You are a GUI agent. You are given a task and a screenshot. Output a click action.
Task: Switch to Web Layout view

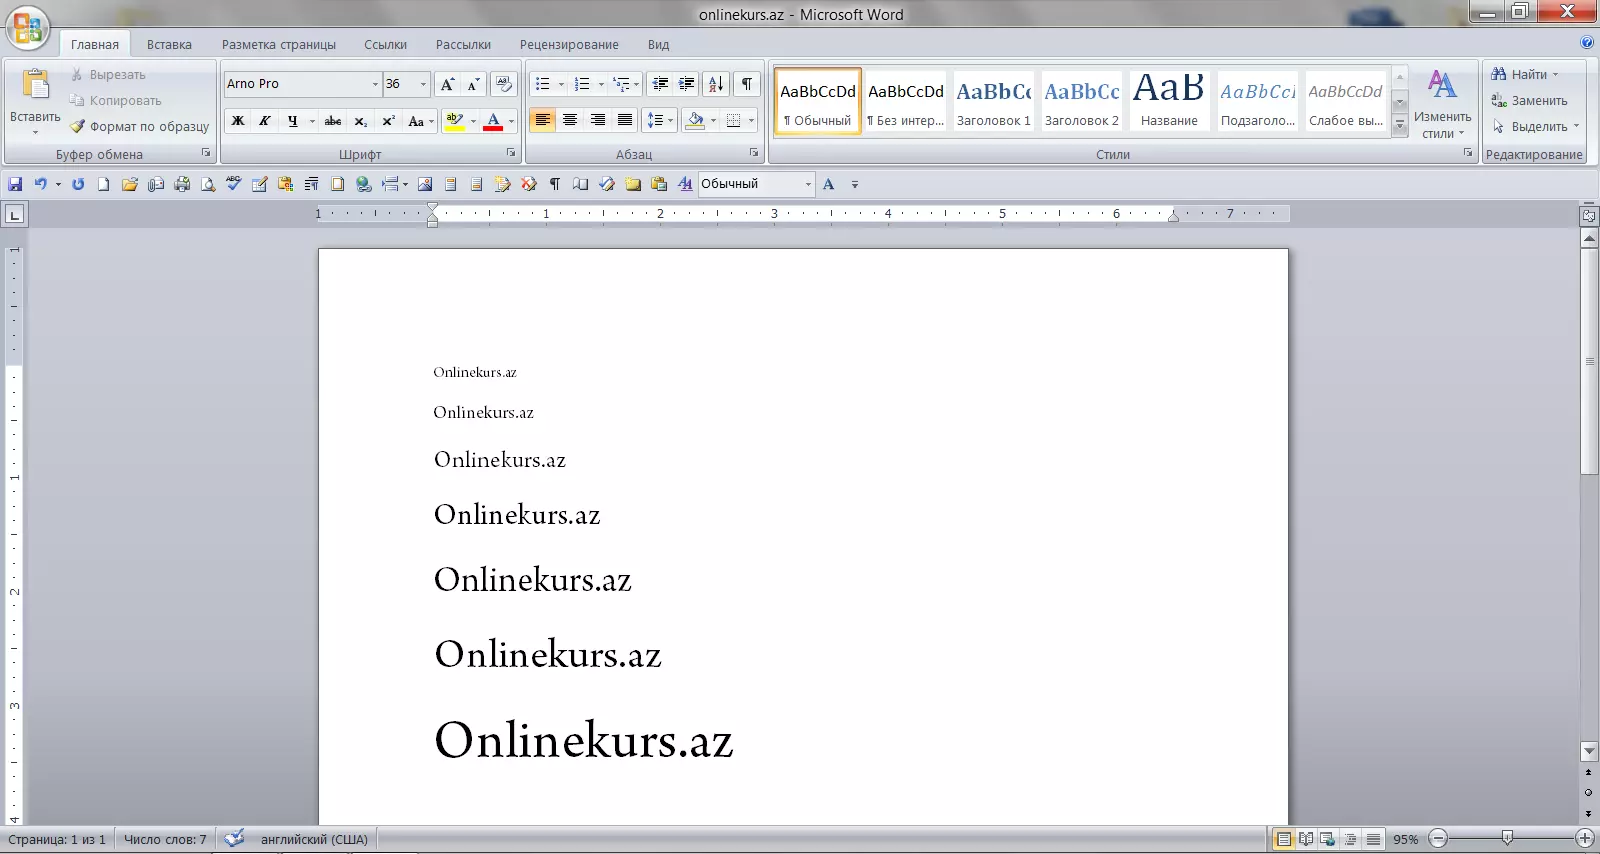1328,839
